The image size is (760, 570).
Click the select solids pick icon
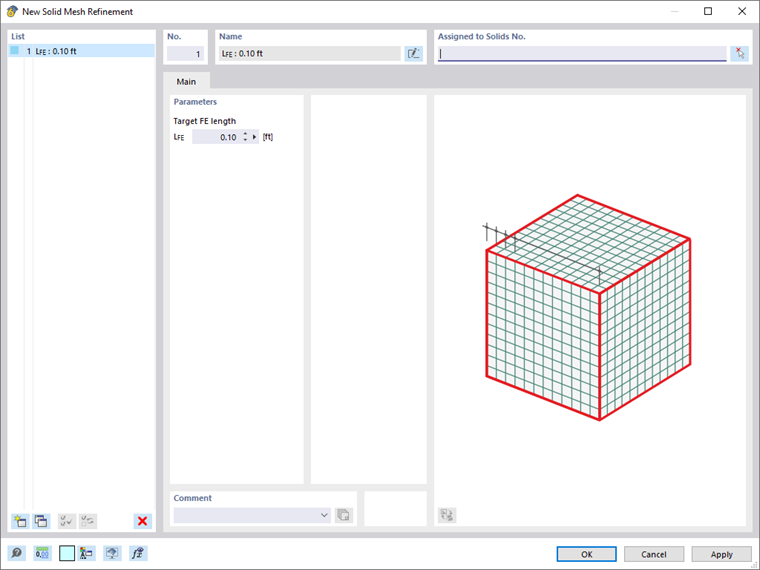coord(739,53)
